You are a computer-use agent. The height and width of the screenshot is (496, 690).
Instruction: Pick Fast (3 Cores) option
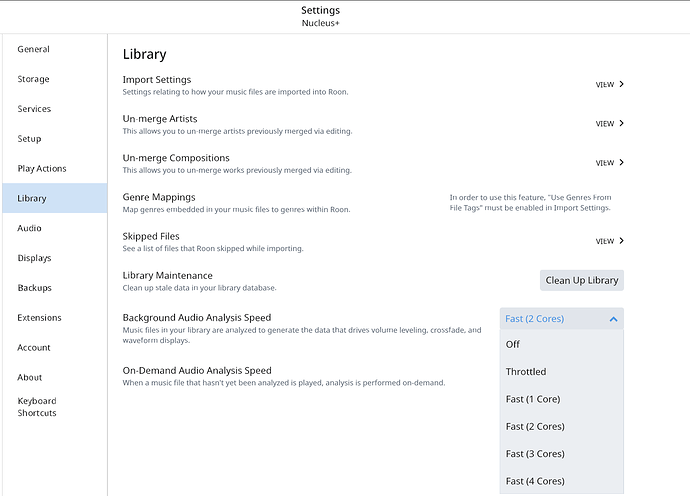tap(562, 454)
